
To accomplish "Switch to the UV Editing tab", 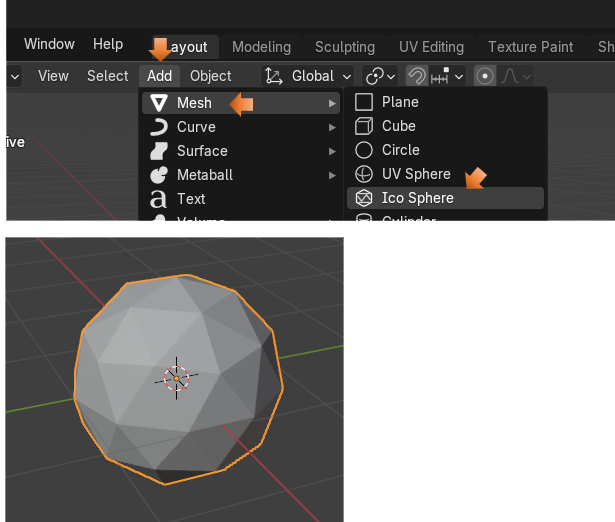I will click(x=431, y=47).
